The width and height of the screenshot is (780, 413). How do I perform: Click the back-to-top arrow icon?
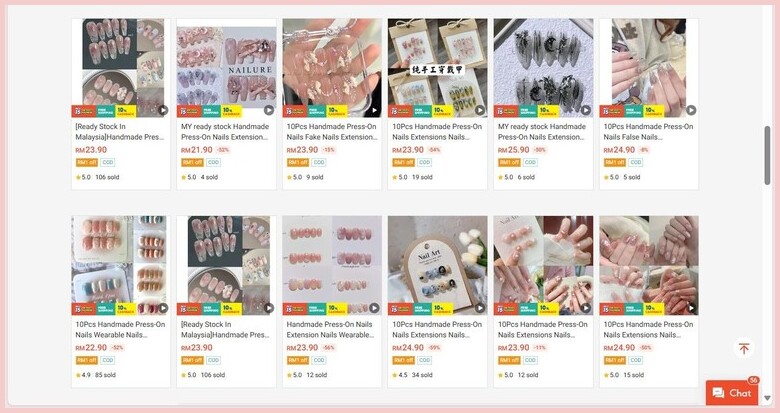(x=744, y=348)
